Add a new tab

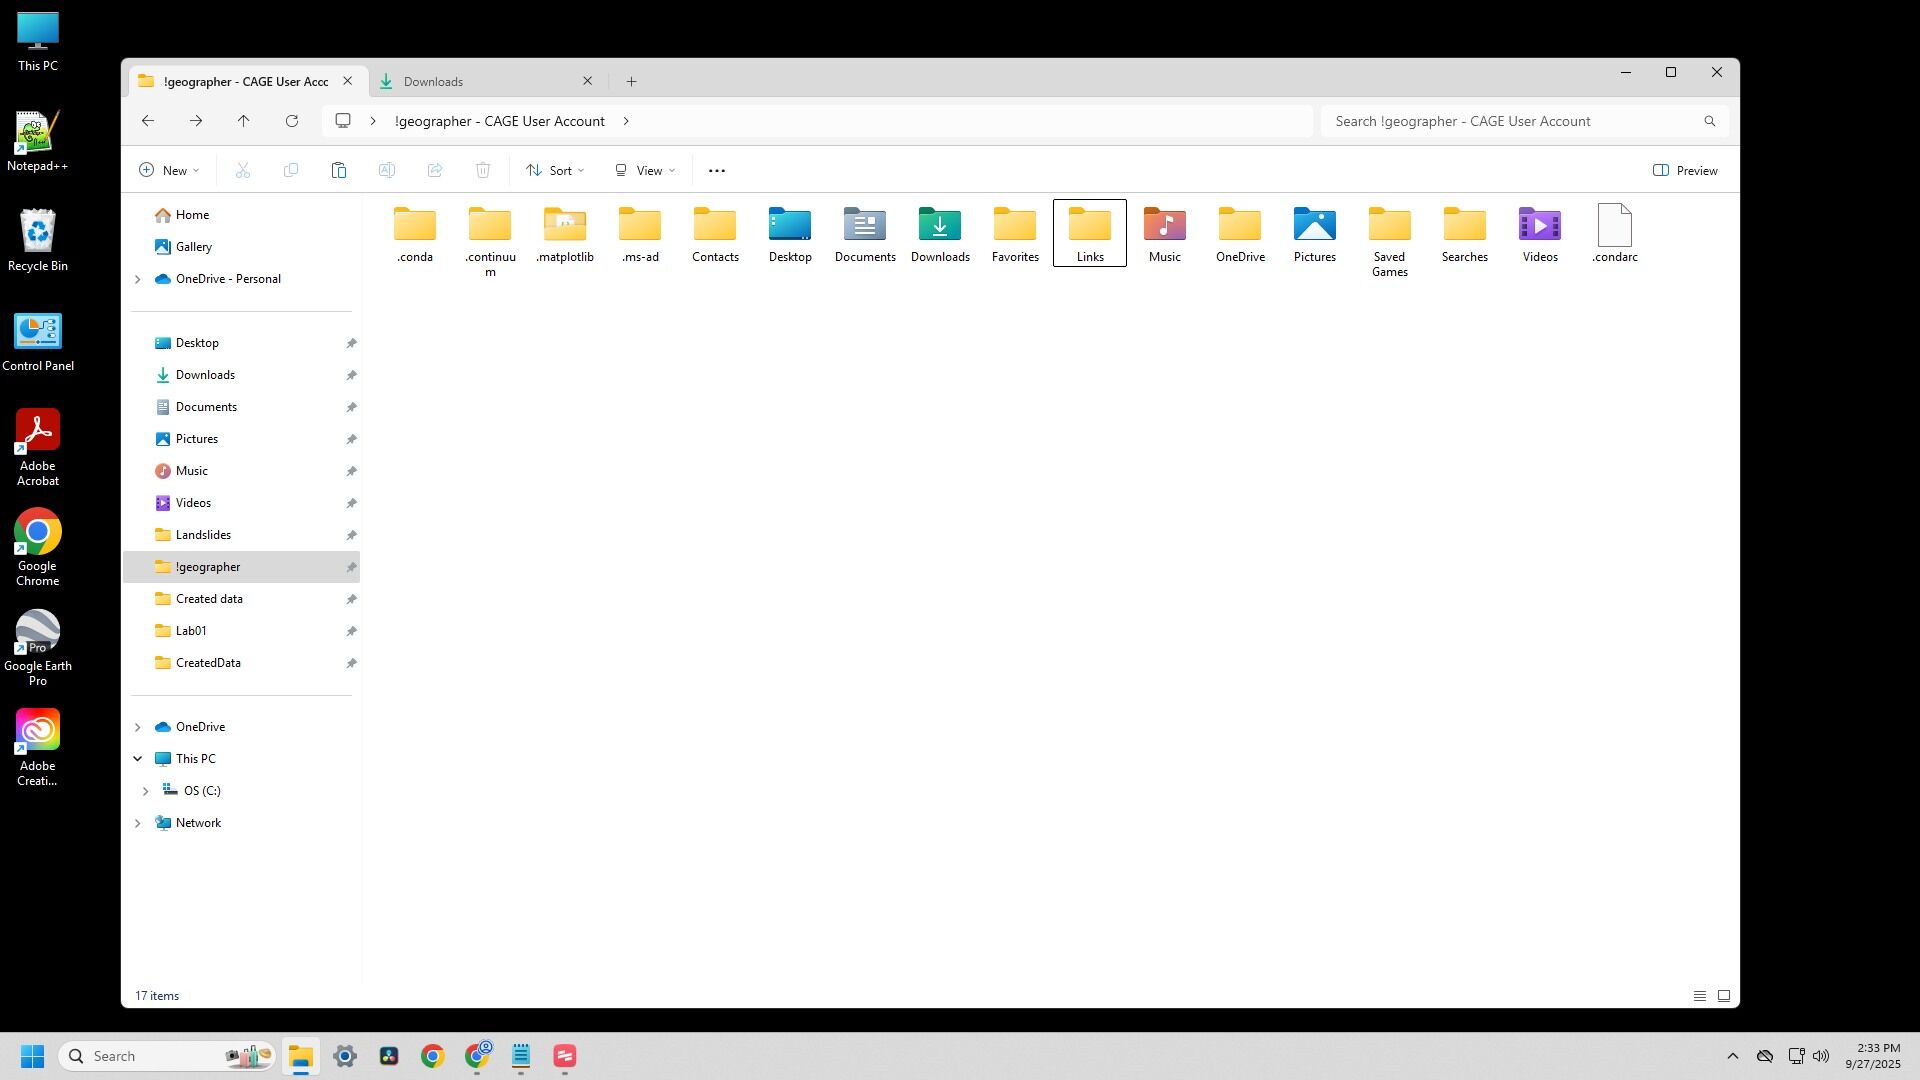[631, 82]
